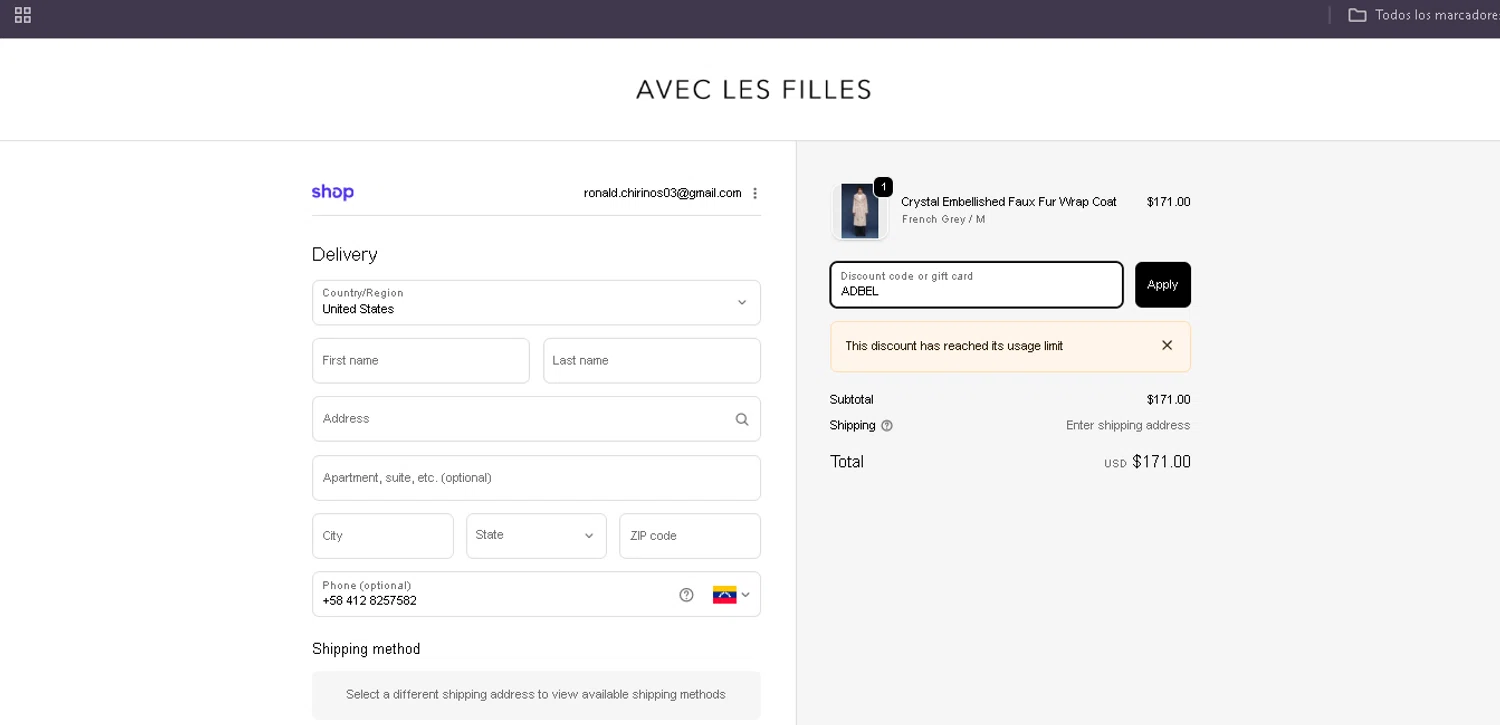Viewport: 1500px width, 725px height.
Task: Click the 'Enter shipping address' text
Action: click(1128, 425)
